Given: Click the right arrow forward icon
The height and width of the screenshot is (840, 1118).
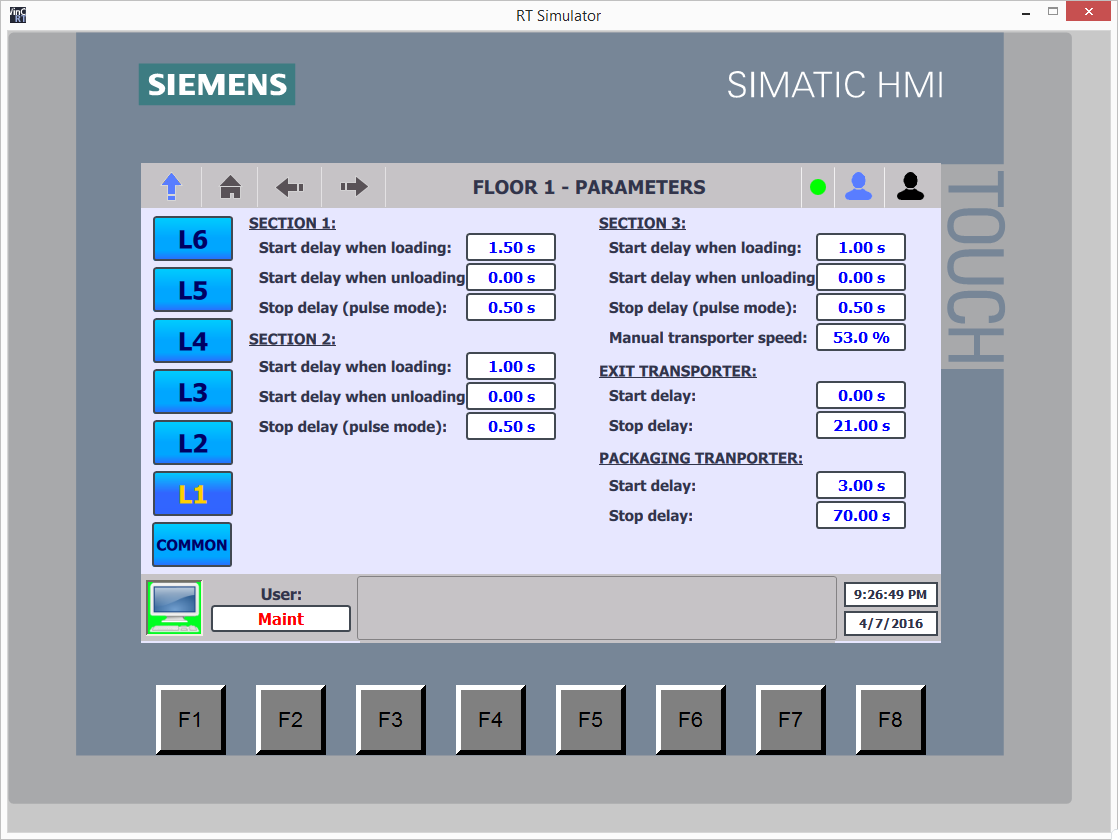Looking at the screenshot, I should click(354, 186).
